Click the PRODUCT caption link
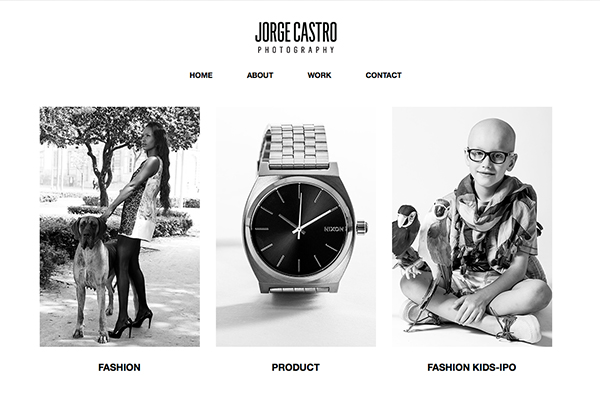 pyautogui.click(x=295, y=367)
